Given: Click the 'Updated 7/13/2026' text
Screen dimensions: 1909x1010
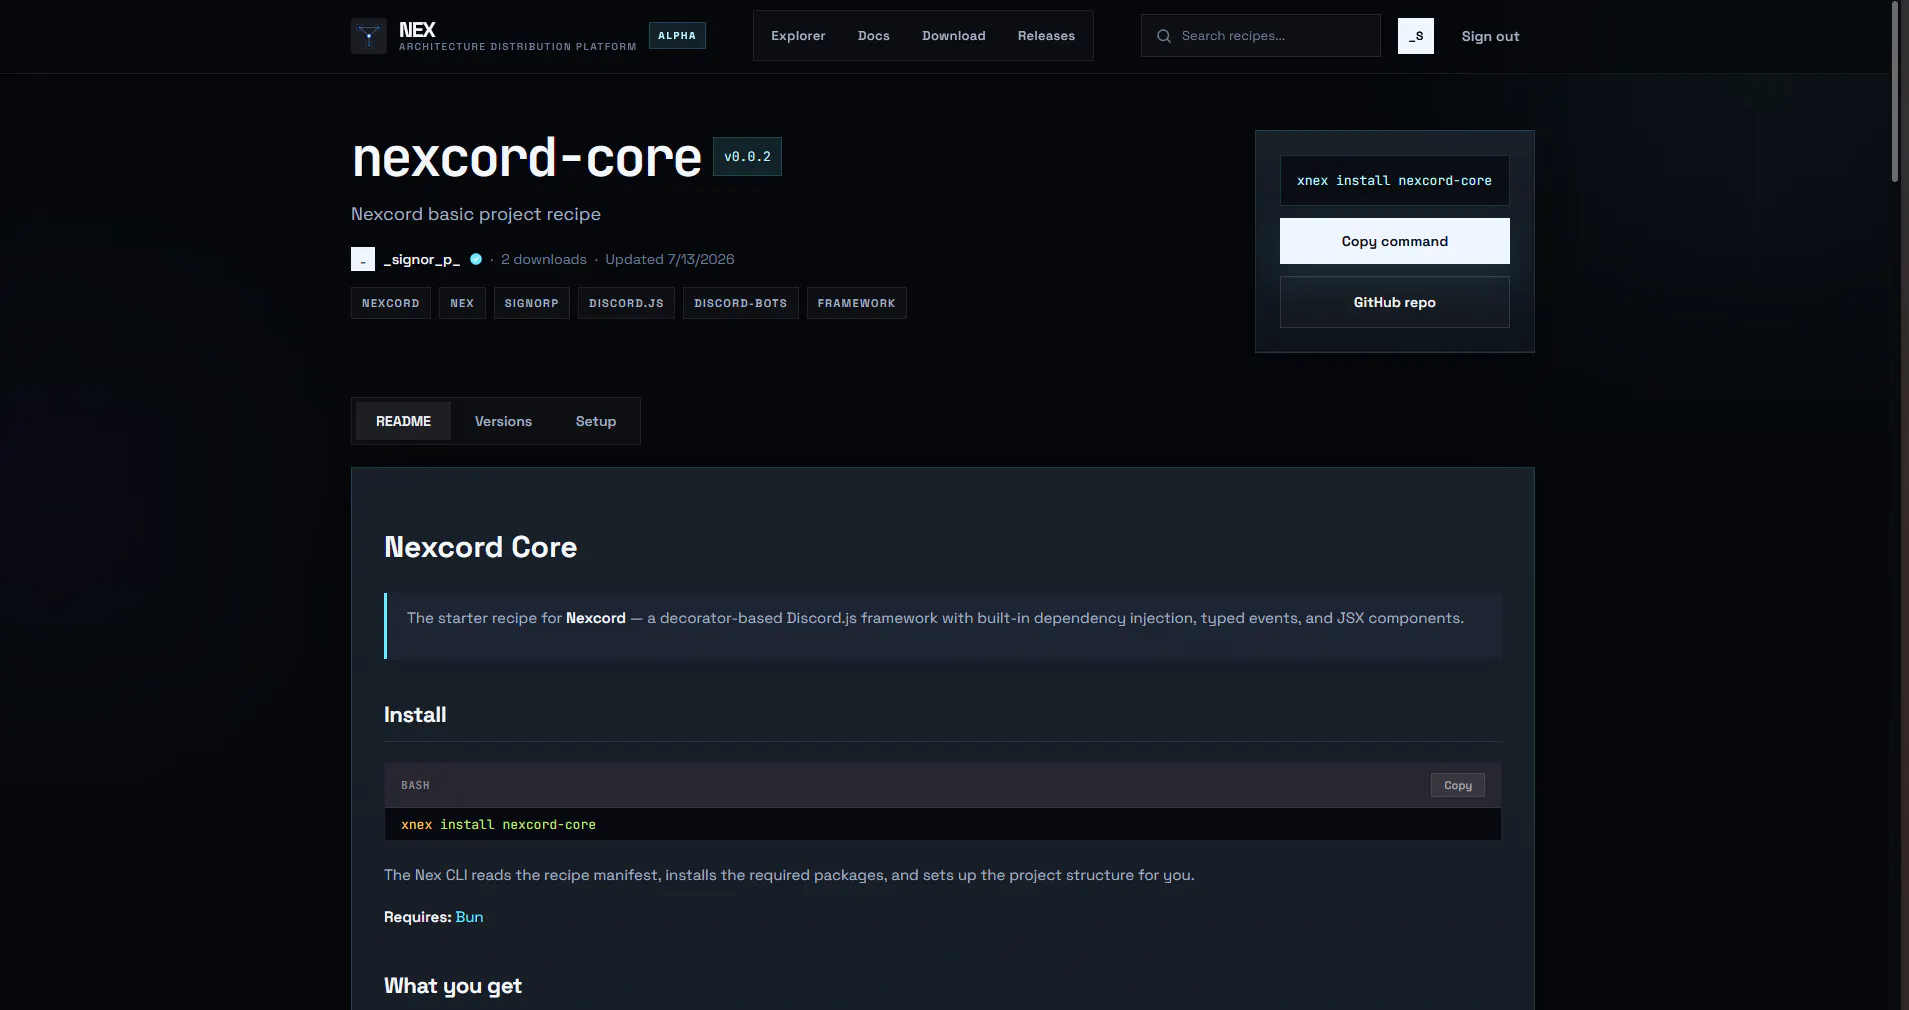Looking at the screenshot, I should click(670, 259).
